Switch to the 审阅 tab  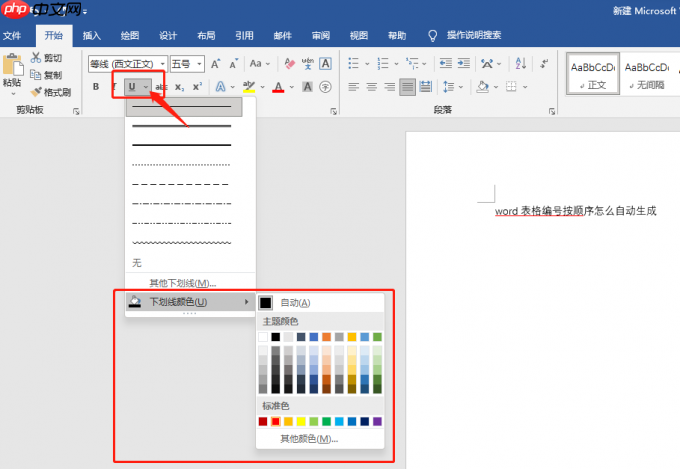coord(321,36)
